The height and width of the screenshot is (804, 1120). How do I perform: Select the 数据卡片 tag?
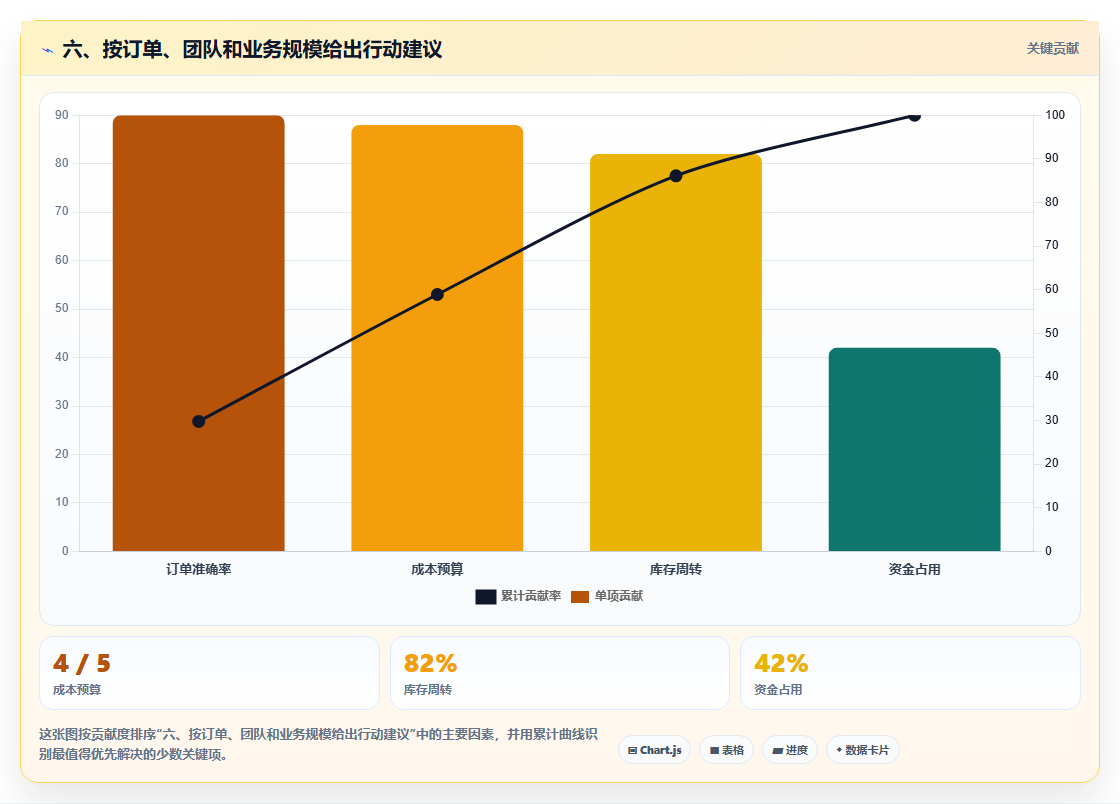coord(863,750)
